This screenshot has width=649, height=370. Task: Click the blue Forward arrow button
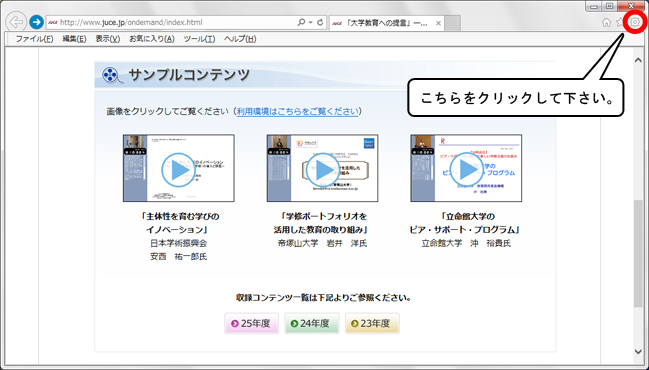pos(36,22)
